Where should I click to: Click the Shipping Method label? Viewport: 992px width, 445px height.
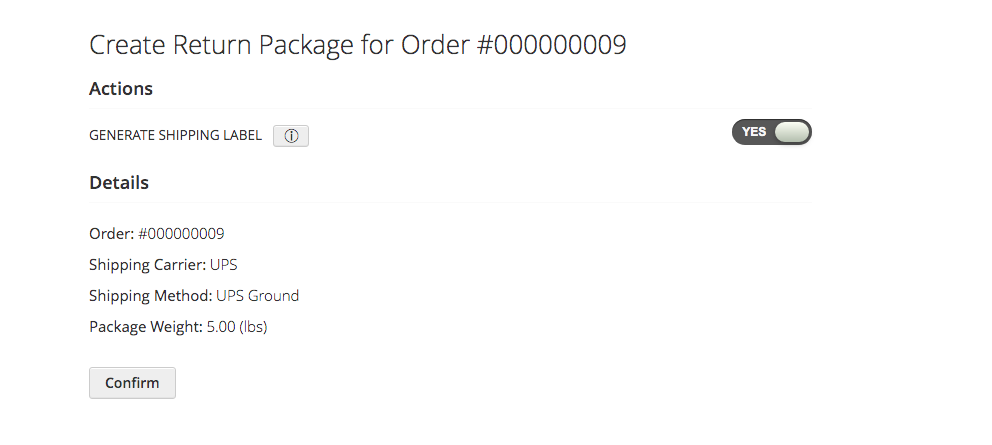coord(151,296)
